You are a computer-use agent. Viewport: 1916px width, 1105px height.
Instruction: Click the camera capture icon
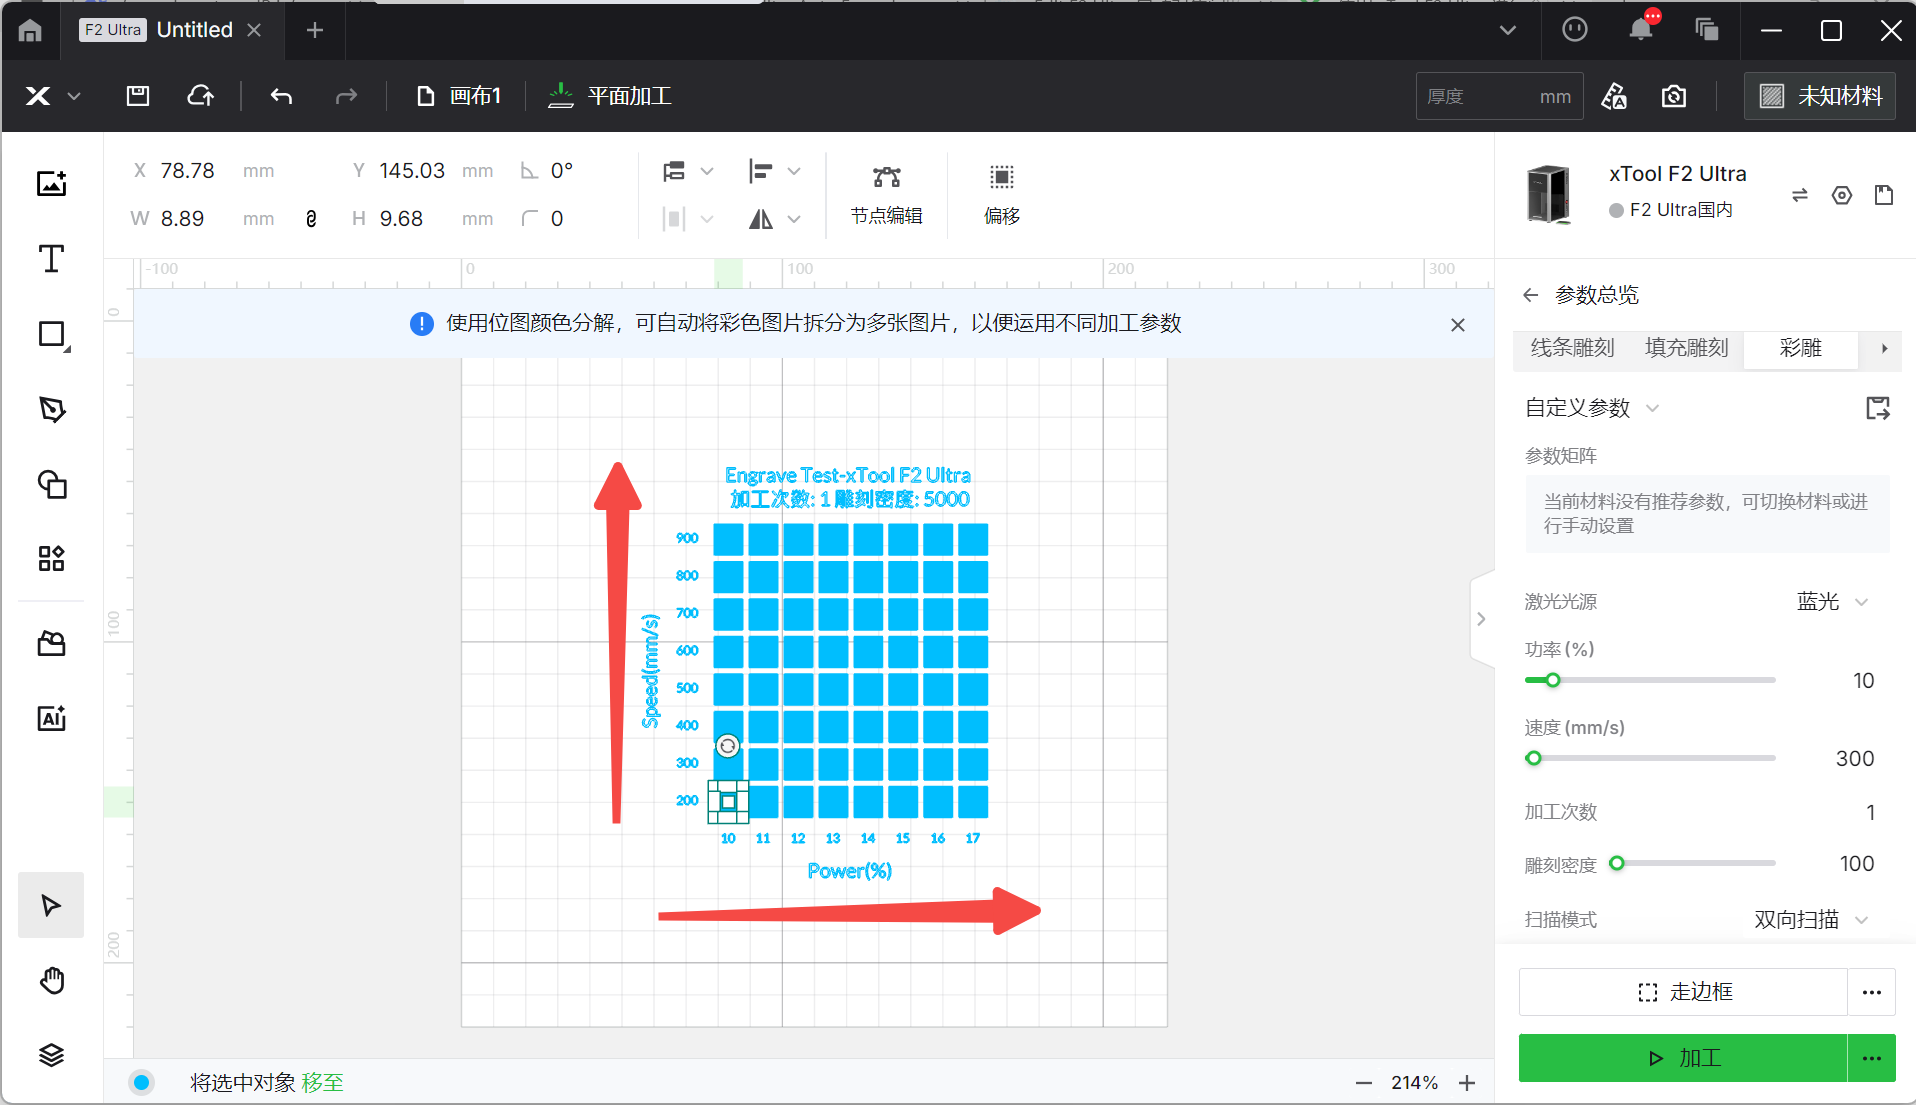[1674, 96]
